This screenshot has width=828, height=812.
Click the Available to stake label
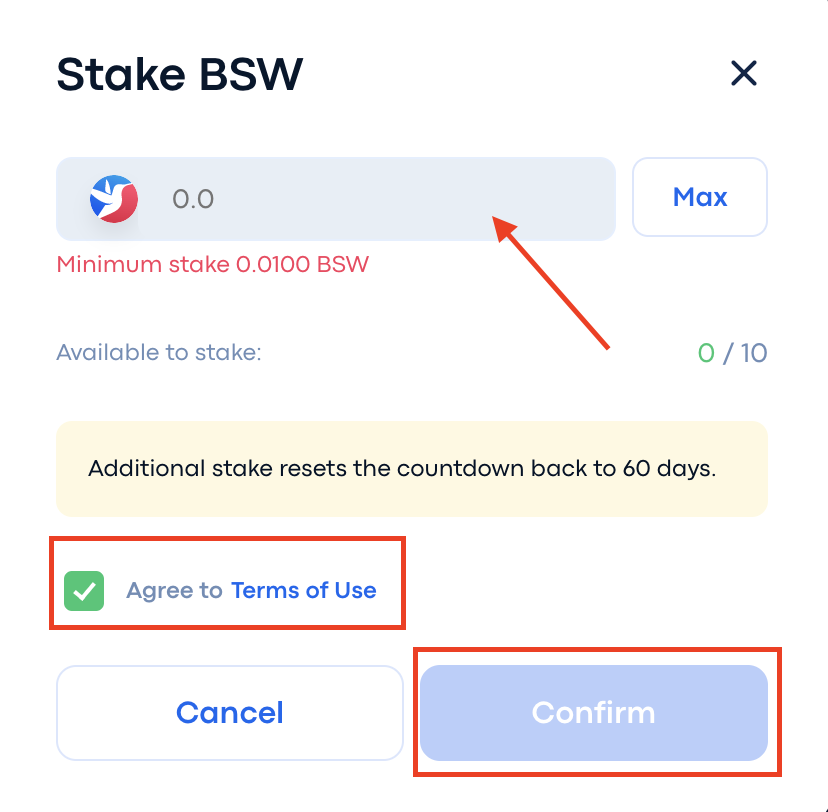point(159,352)
